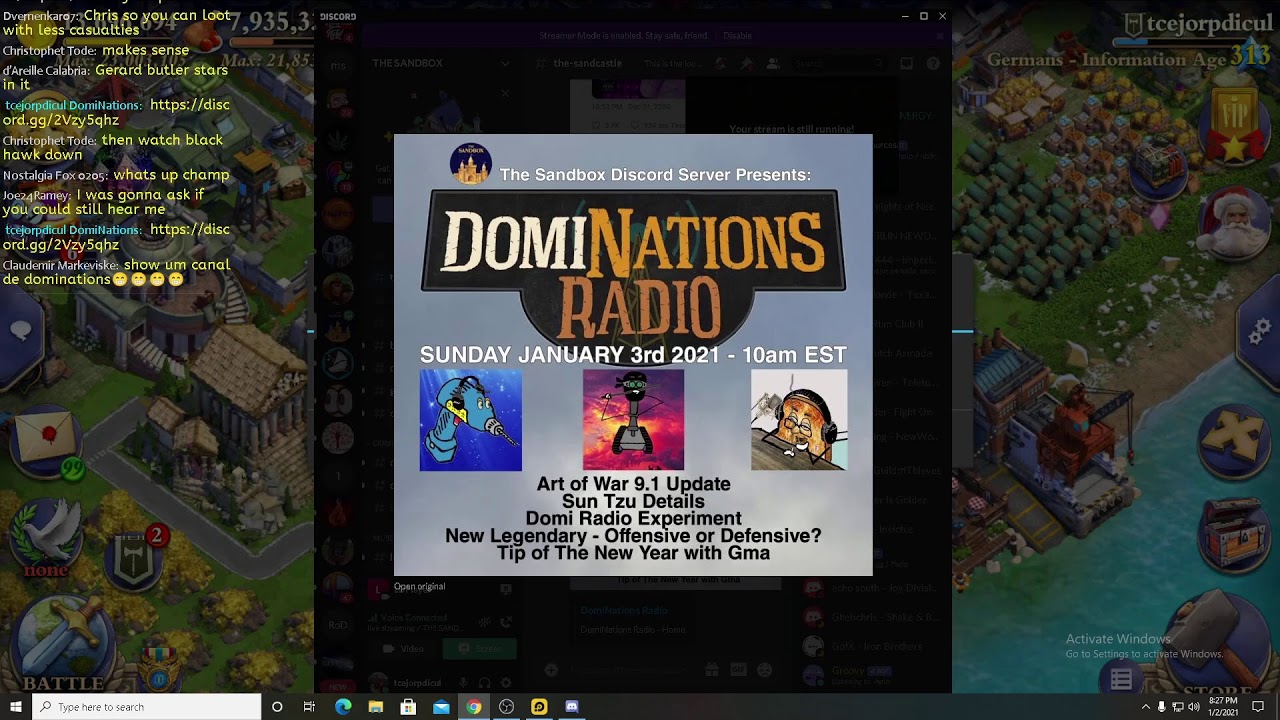Open pinned messages in Discord header
This screenshot has height=720, width=1280.
[746, 63]
